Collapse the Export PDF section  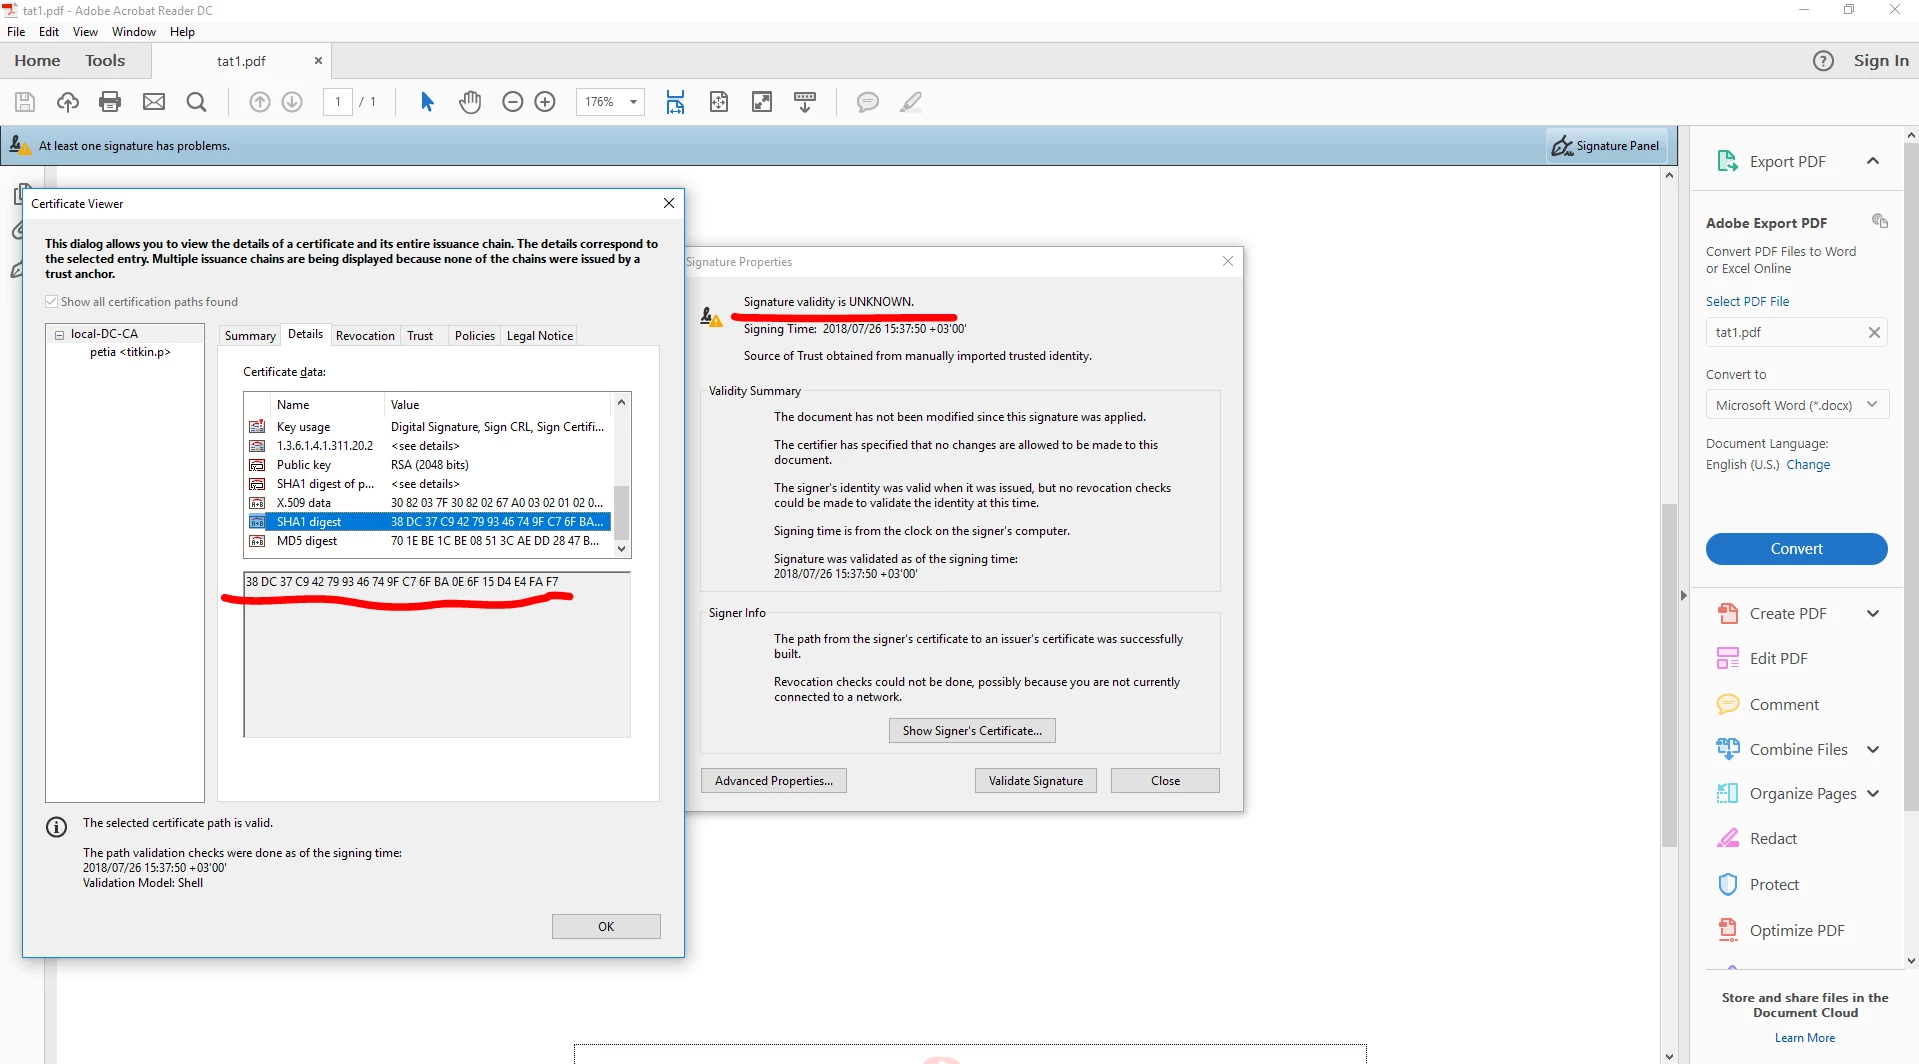pyautogui.click(x=1873, y=161)
